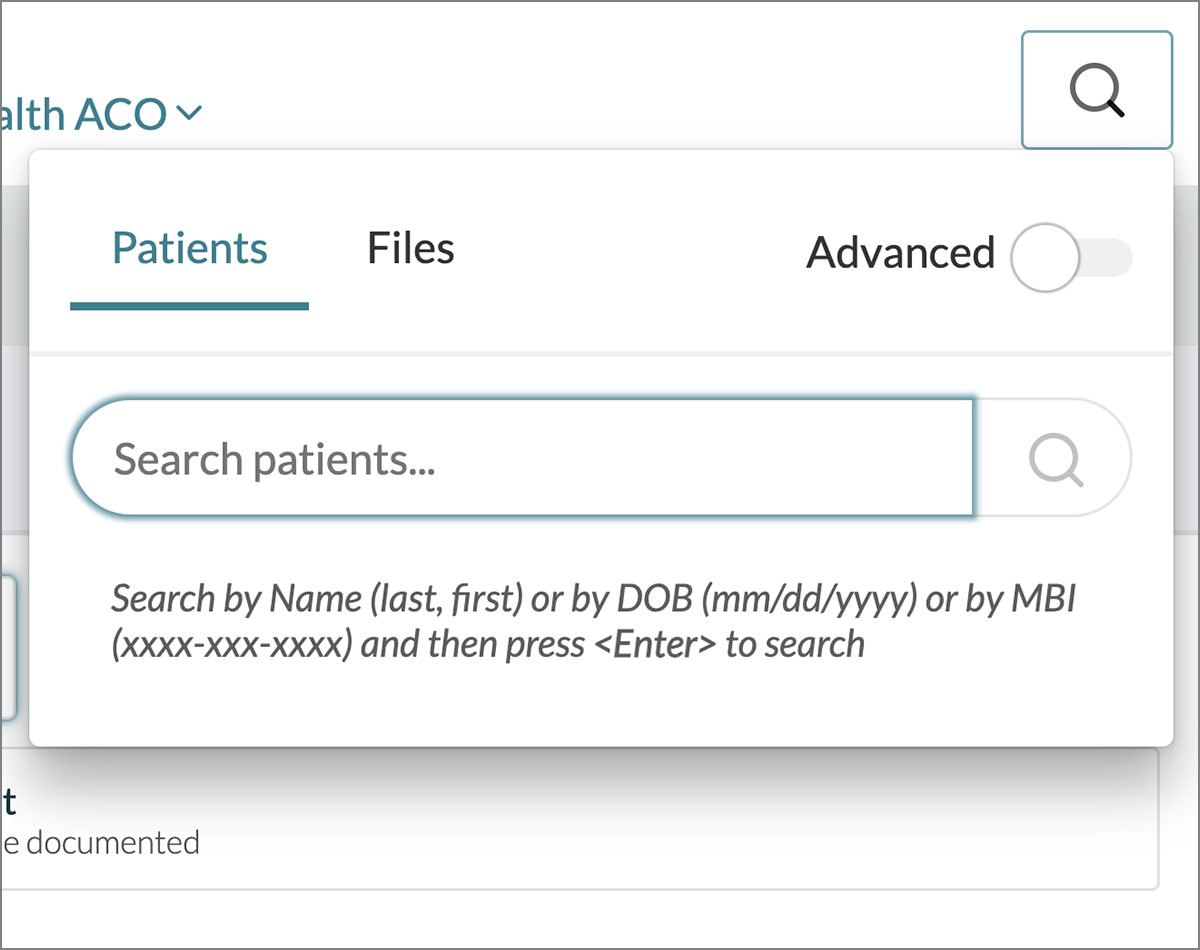Click the "Search patients..." placeholder text
Viewport: 1200px width, 950px height.
[x=274, y=459]
